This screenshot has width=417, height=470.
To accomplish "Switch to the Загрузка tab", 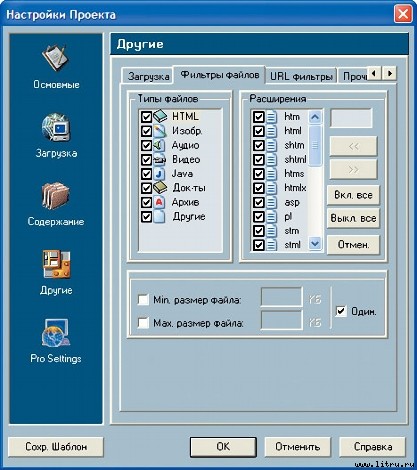I will (x=148, y=76).
